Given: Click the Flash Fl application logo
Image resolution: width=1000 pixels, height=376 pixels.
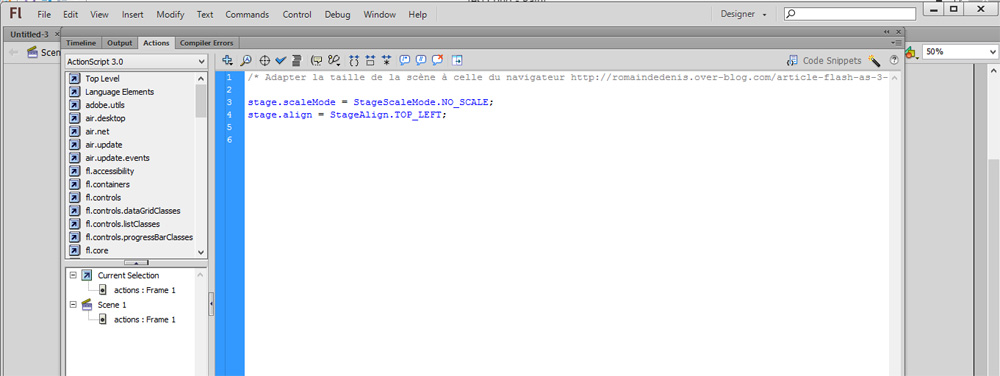Looking at the screenshot, I should pos(16,13).
